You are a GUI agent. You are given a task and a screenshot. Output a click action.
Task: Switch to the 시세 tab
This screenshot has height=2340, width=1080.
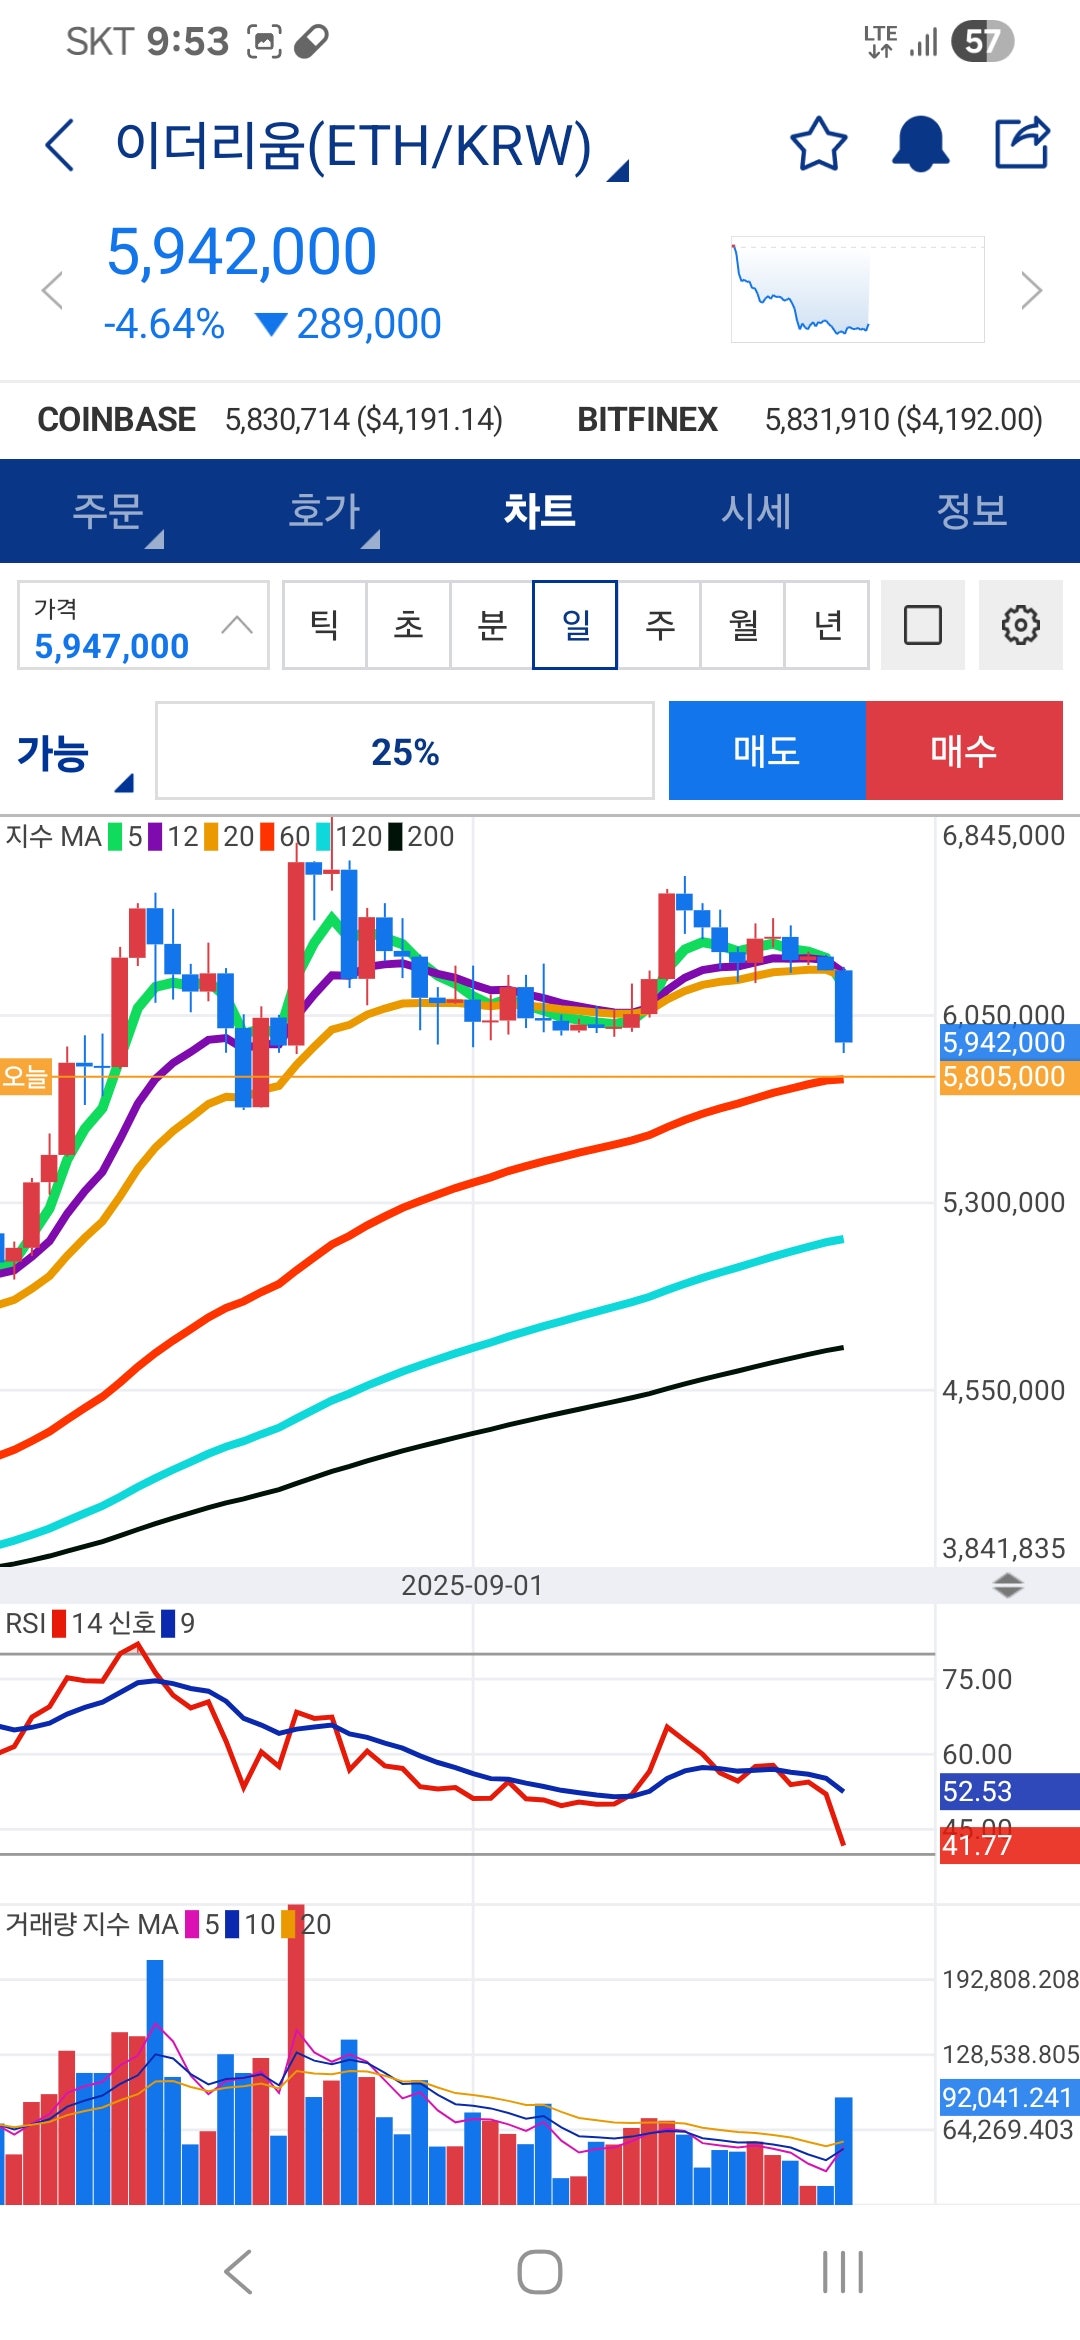(x=756, y=511)
